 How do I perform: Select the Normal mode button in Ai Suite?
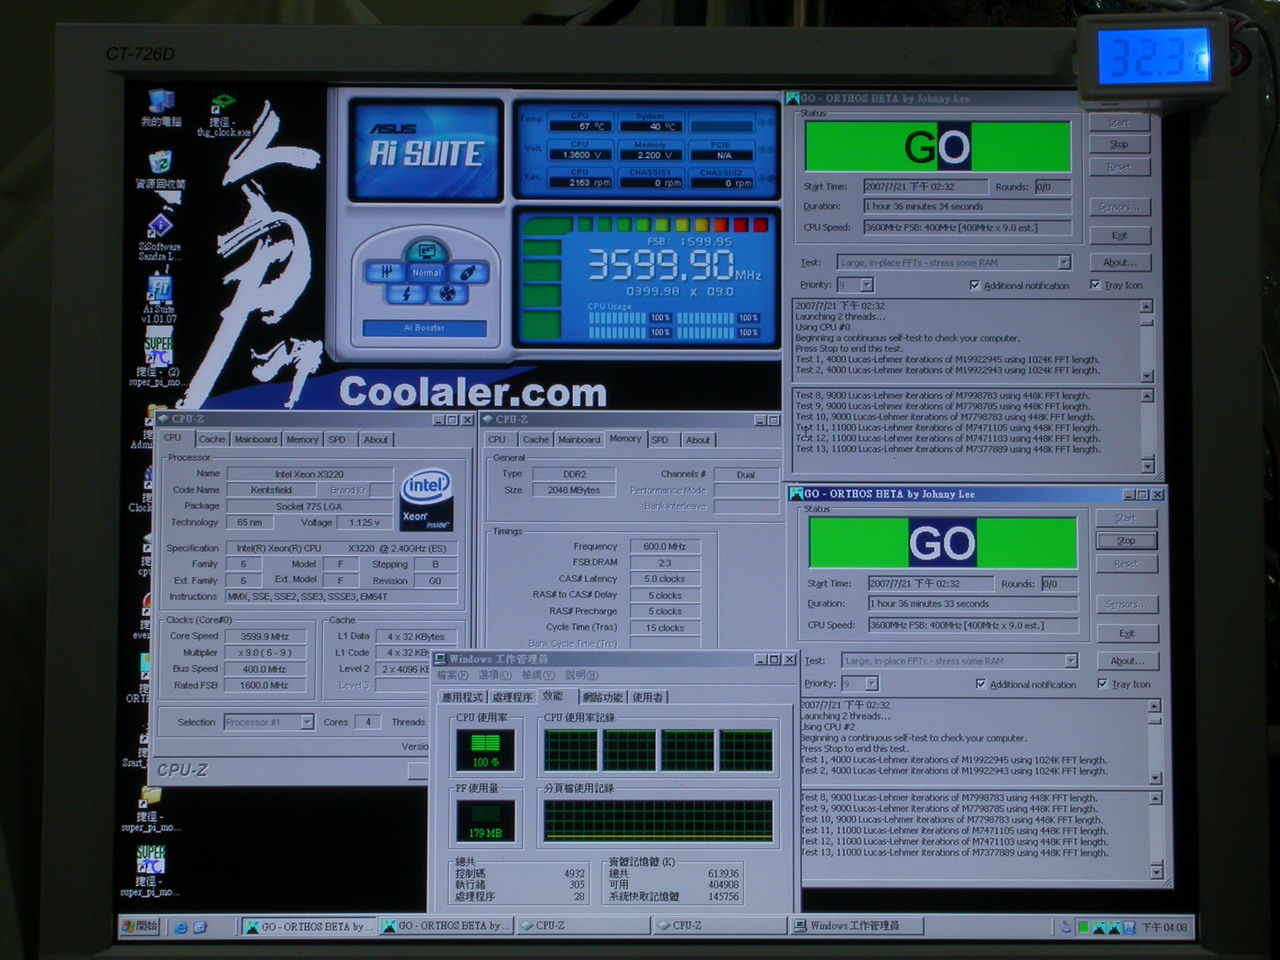pyautogui.click(x=427, y=272)
